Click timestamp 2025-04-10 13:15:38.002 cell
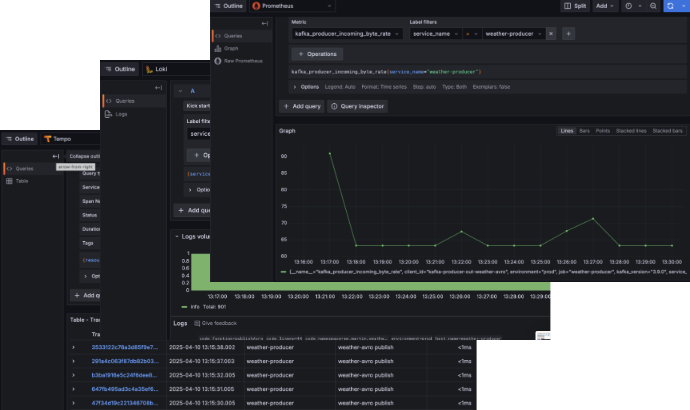 (x=202, y=348)
